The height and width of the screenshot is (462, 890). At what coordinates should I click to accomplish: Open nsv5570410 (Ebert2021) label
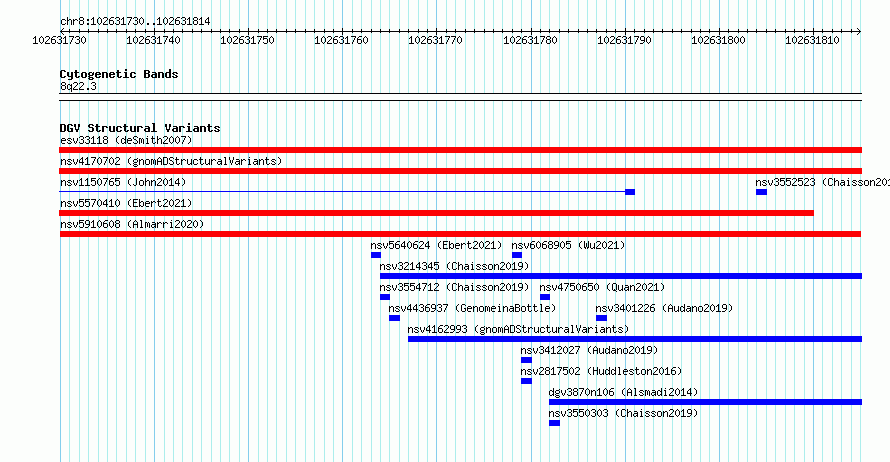click(x=126, y=203)
